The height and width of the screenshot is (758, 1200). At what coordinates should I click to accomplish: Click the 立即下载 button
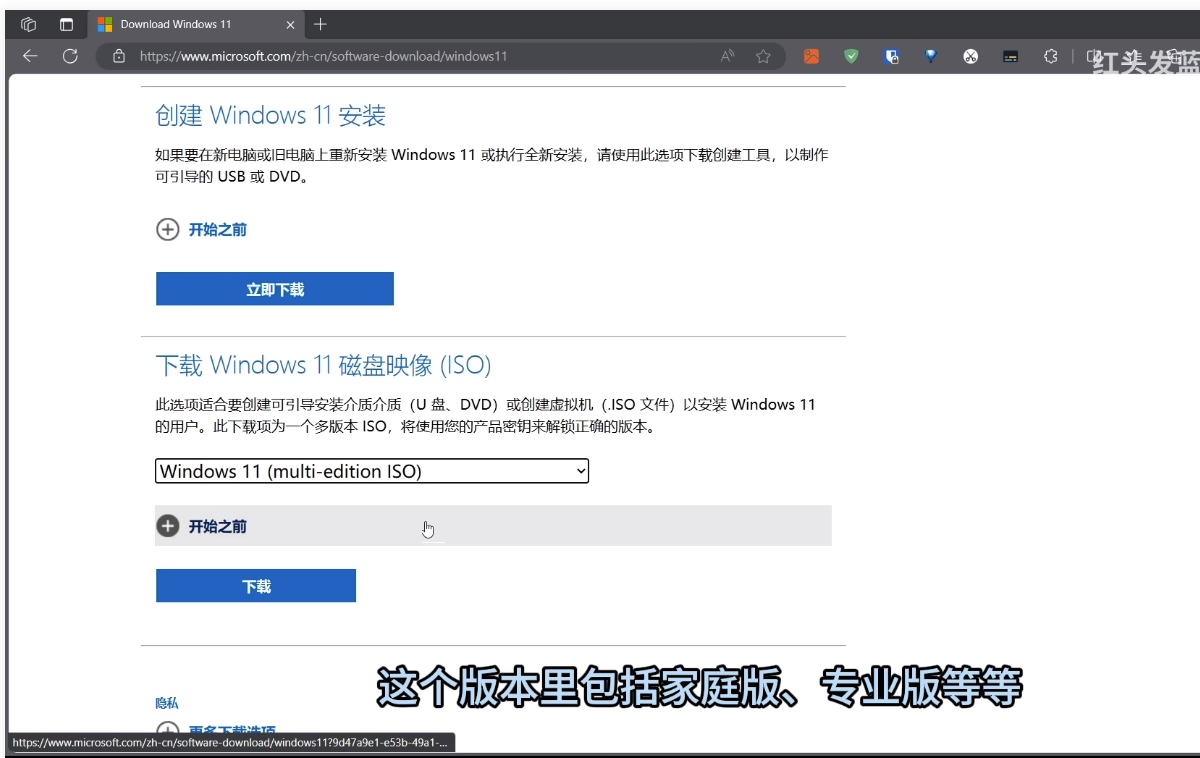pos(275,289)
